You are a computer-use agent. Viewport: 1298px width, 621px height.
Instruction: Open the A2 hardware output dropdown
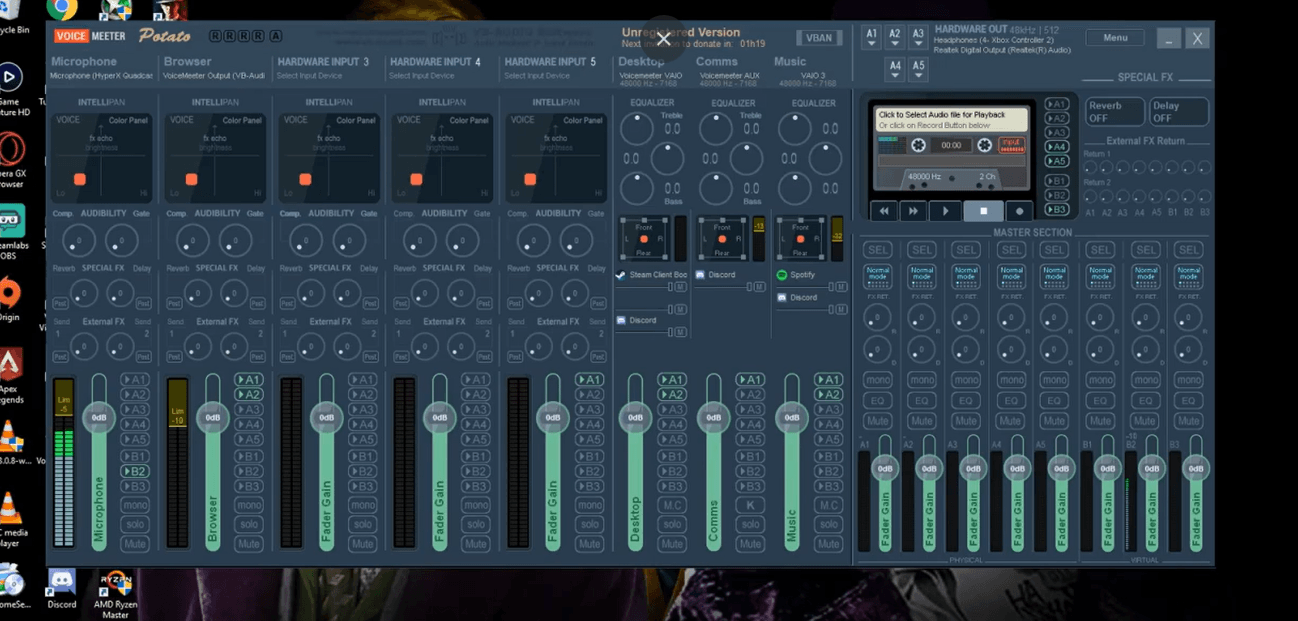[895, 38]
